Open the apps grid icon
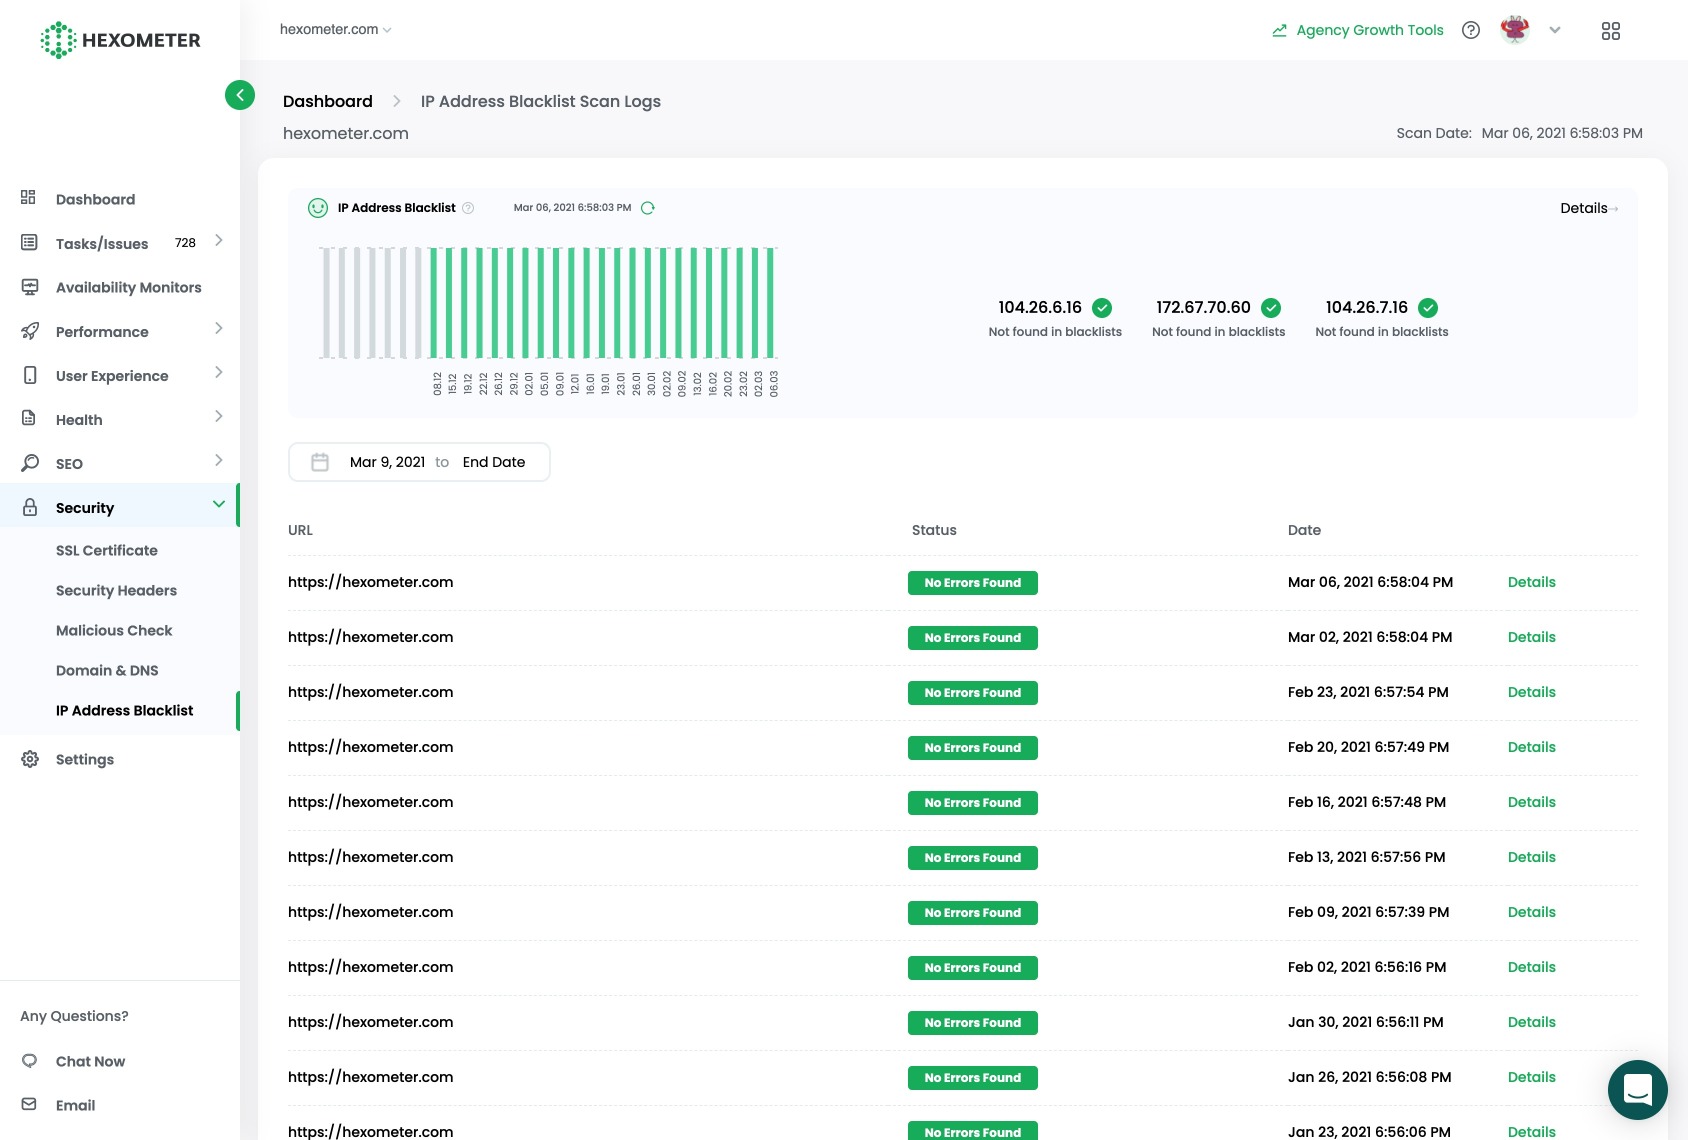The width and height of the screenshot is (1688, 1140). (1610, 31)
